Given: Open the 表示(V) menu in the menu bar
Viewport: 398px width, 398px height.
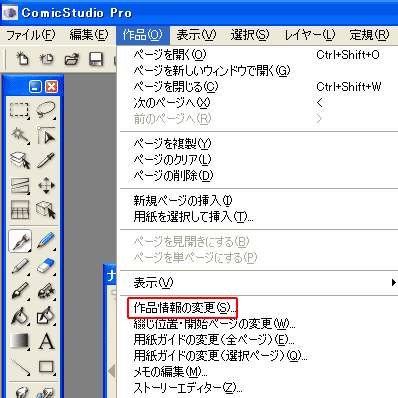Looking at the screenshot, I should pos(196,35).
